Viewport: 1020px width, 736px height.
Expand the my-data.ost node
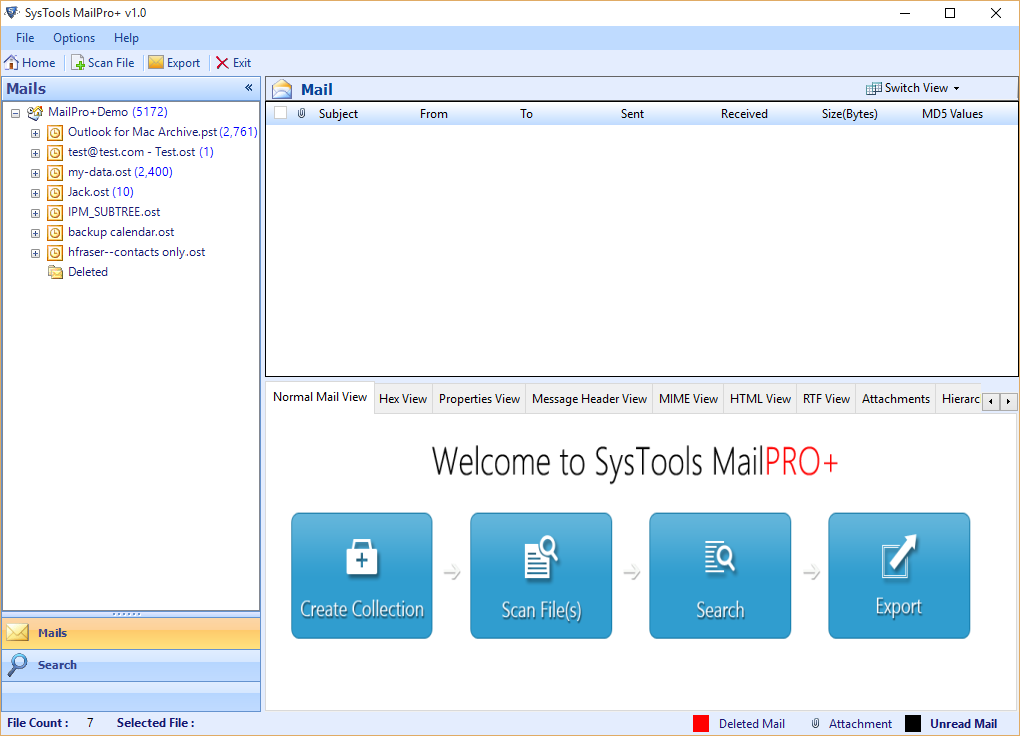[36, 174]
